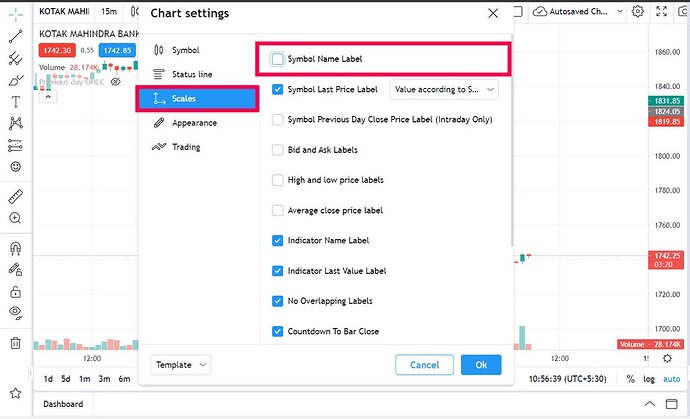690x419 pixels.
Task: Hide Previous day OHLC indicator with eye icon
Action: click(x=116, y=82)
